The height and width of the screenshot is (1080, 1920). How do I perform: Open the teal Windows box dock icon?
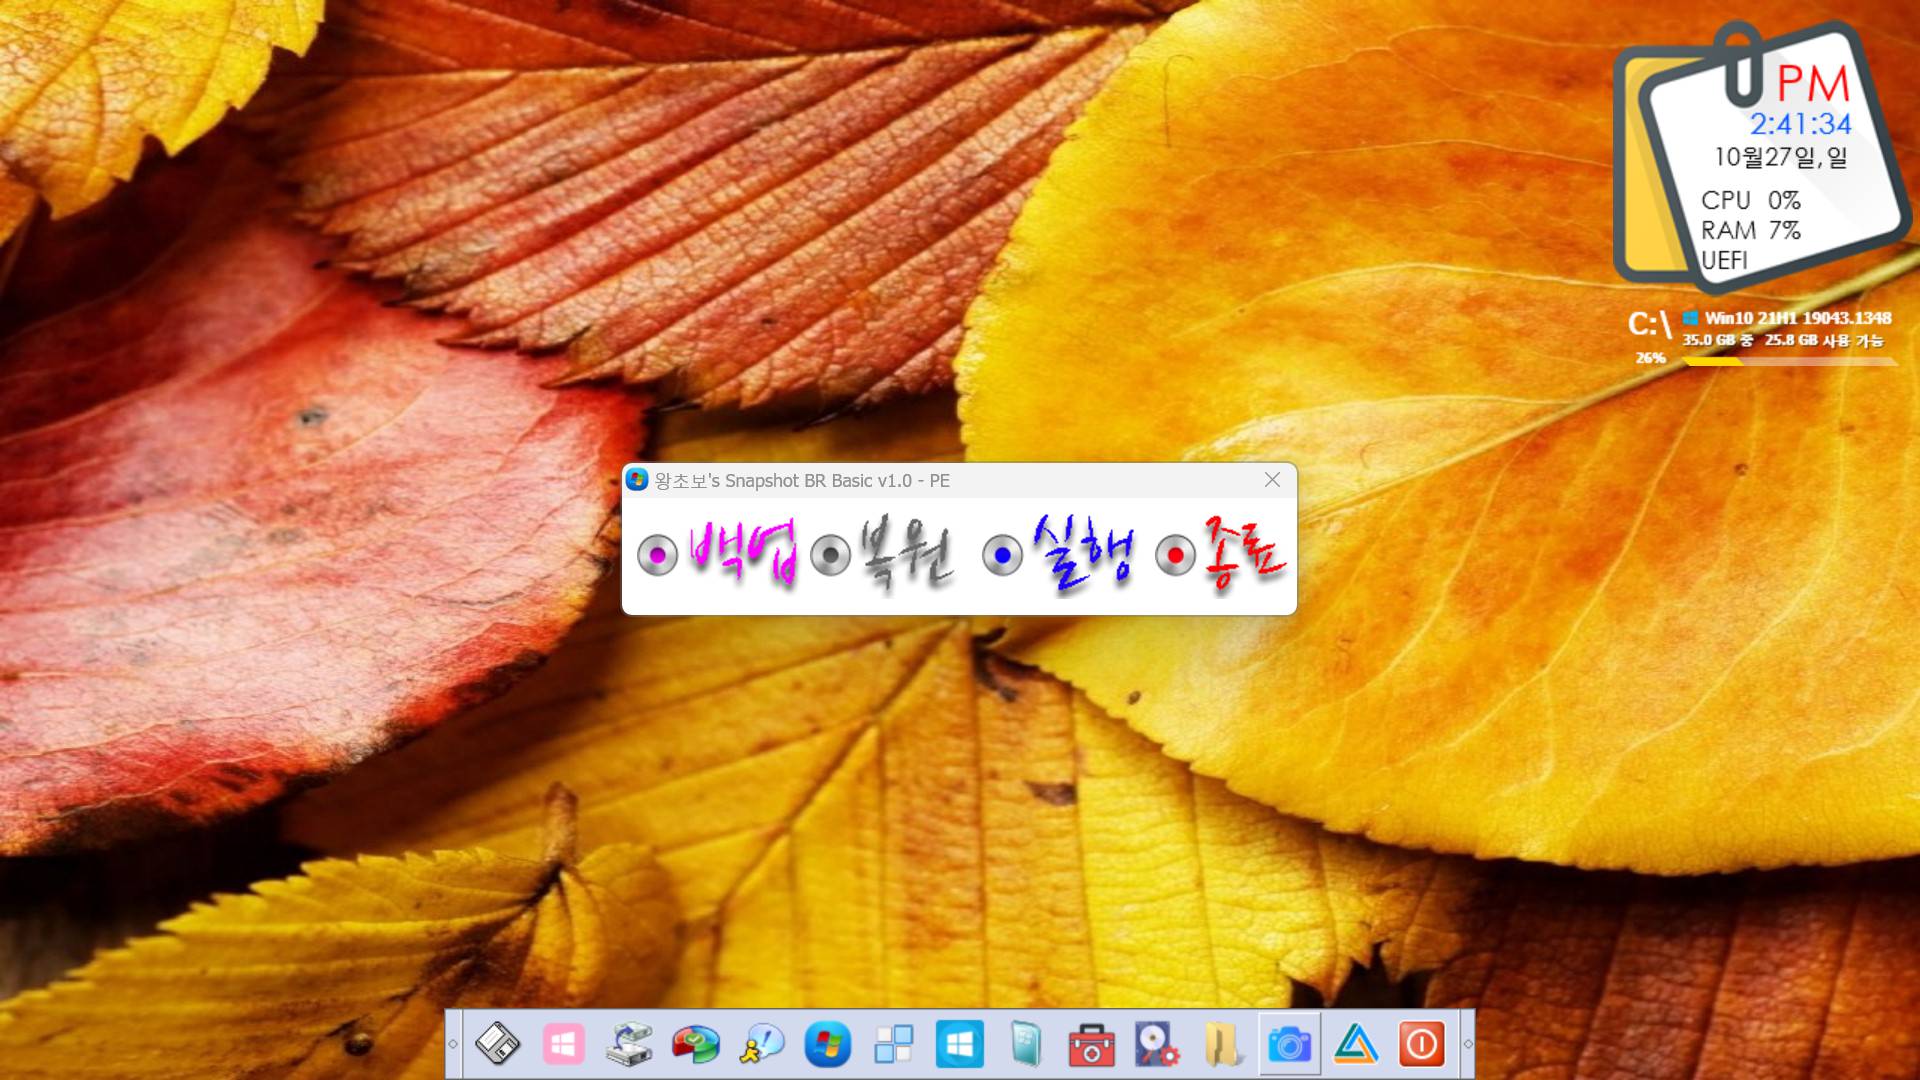(1025, 1044)
